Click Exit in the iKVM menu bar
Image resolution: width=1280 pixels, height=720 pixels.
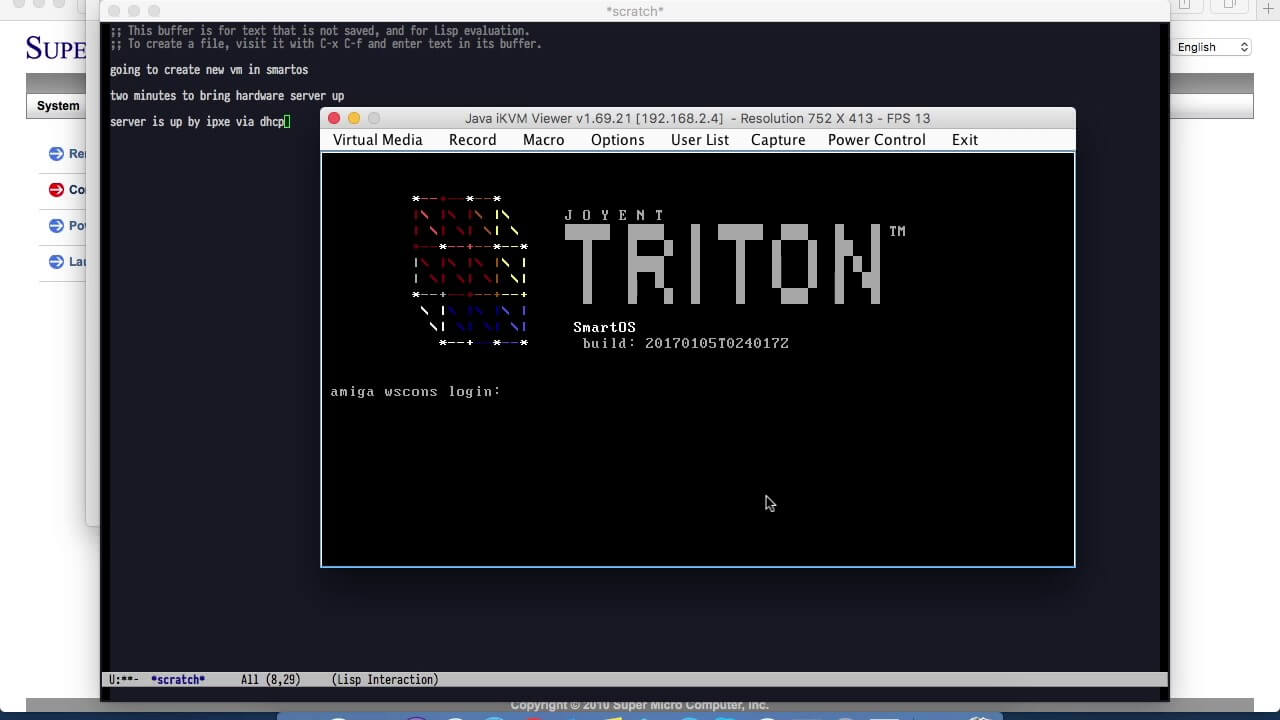point(965,140)
